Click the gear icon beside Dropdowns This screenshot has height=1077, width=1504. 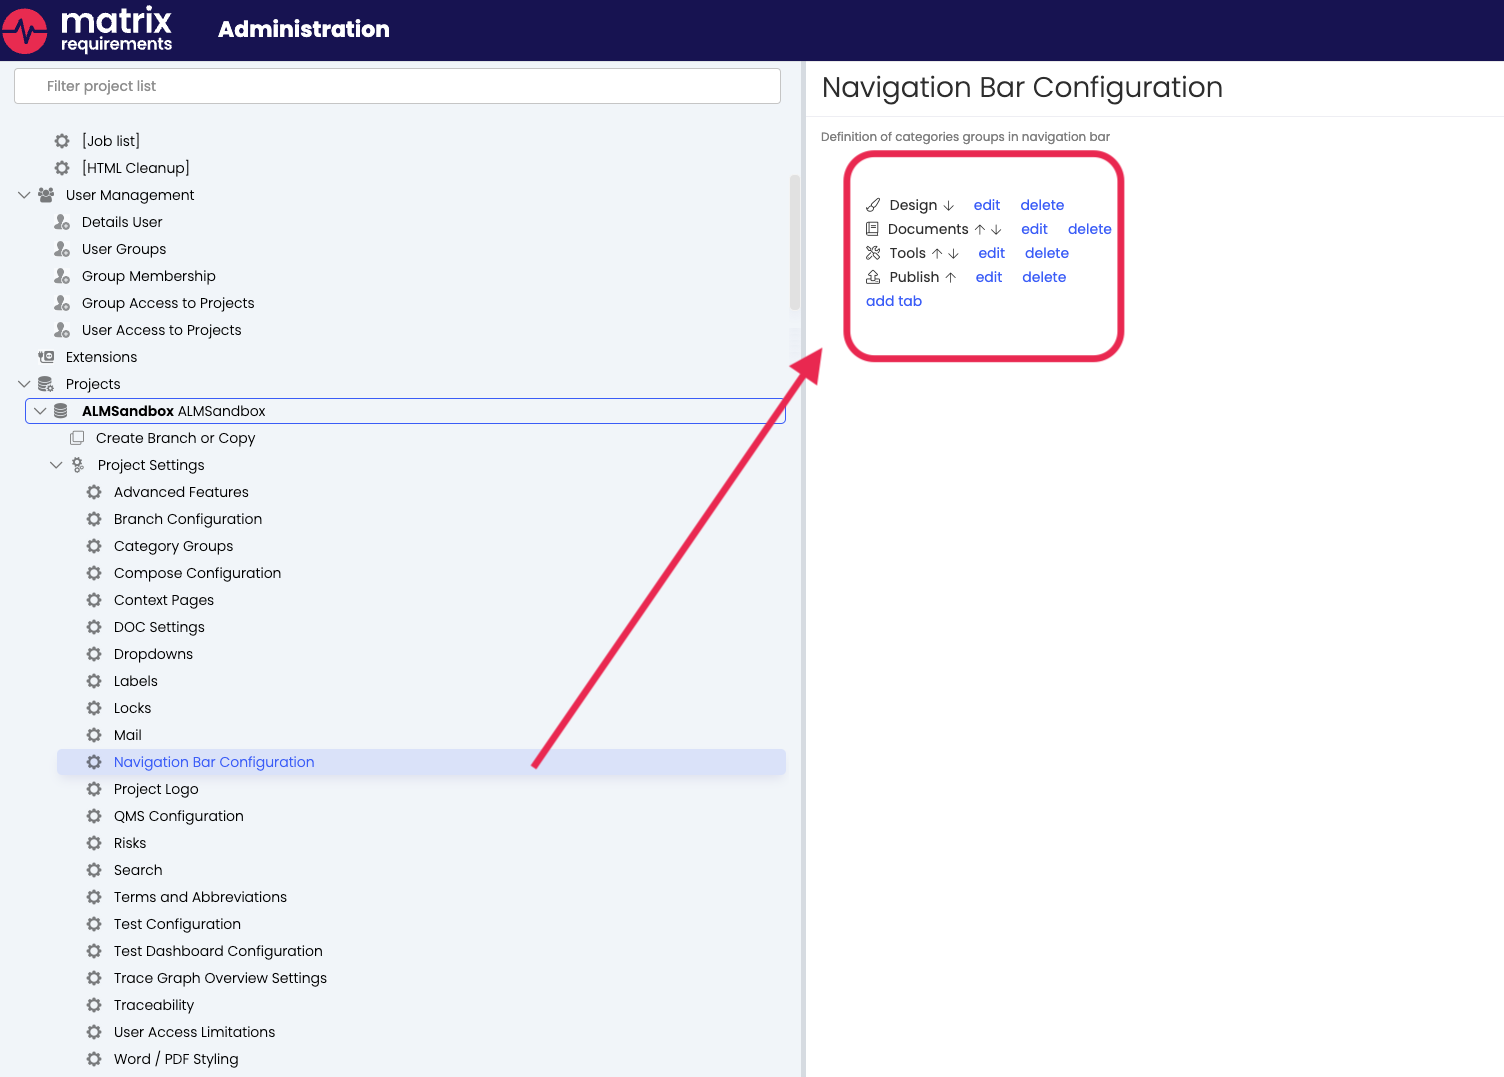pos(94,654)
